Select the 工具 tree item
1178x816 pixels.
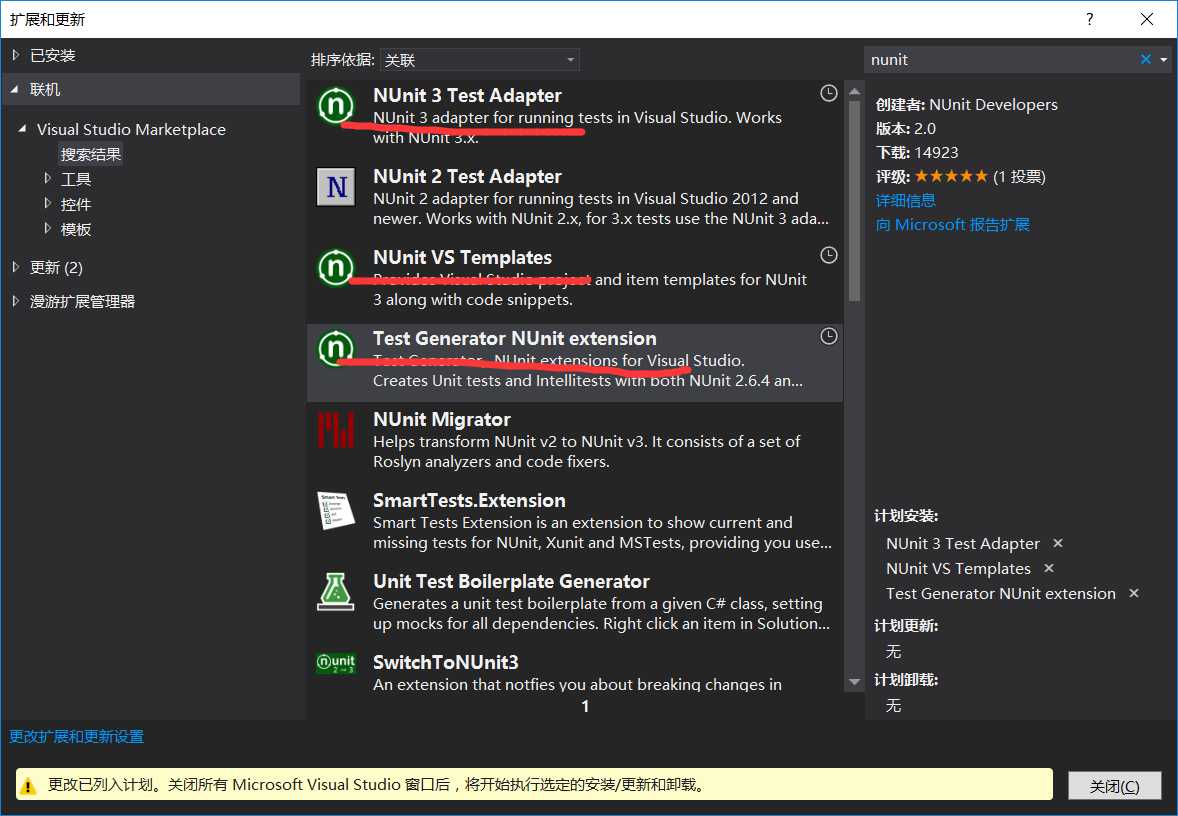coord(76,179)
